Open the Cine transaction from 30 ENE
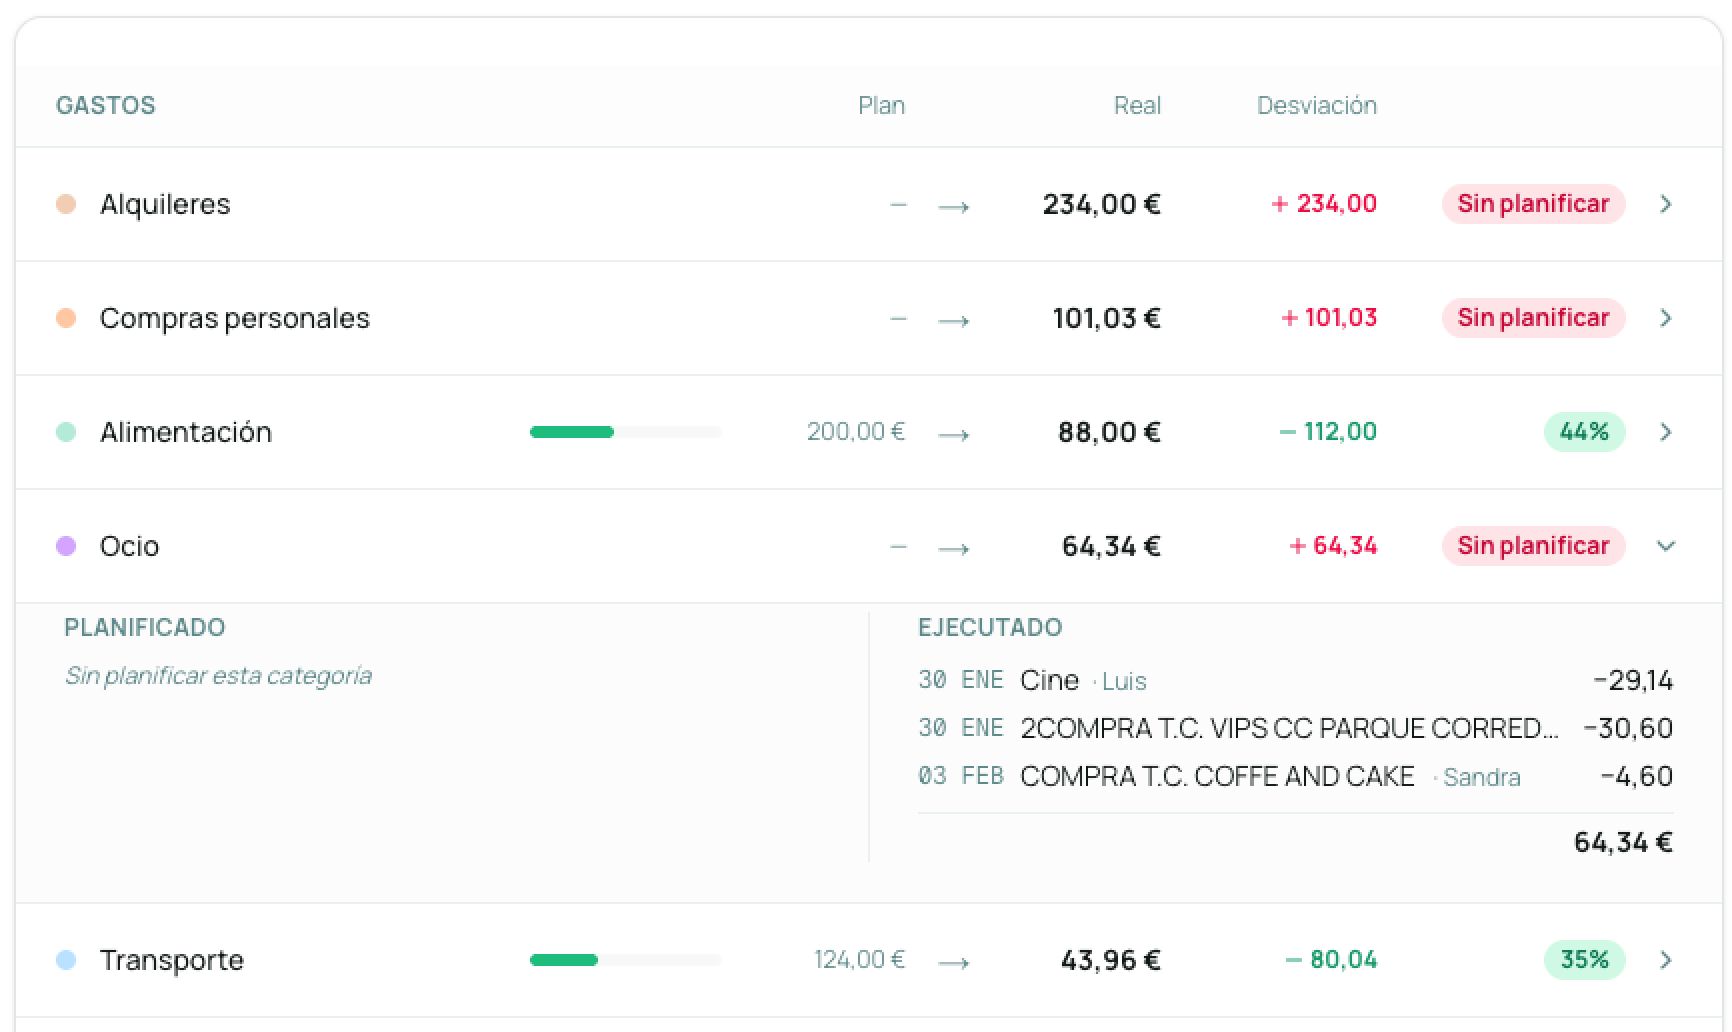This screenshot has width=1732, height=1032. point(1049,681)
